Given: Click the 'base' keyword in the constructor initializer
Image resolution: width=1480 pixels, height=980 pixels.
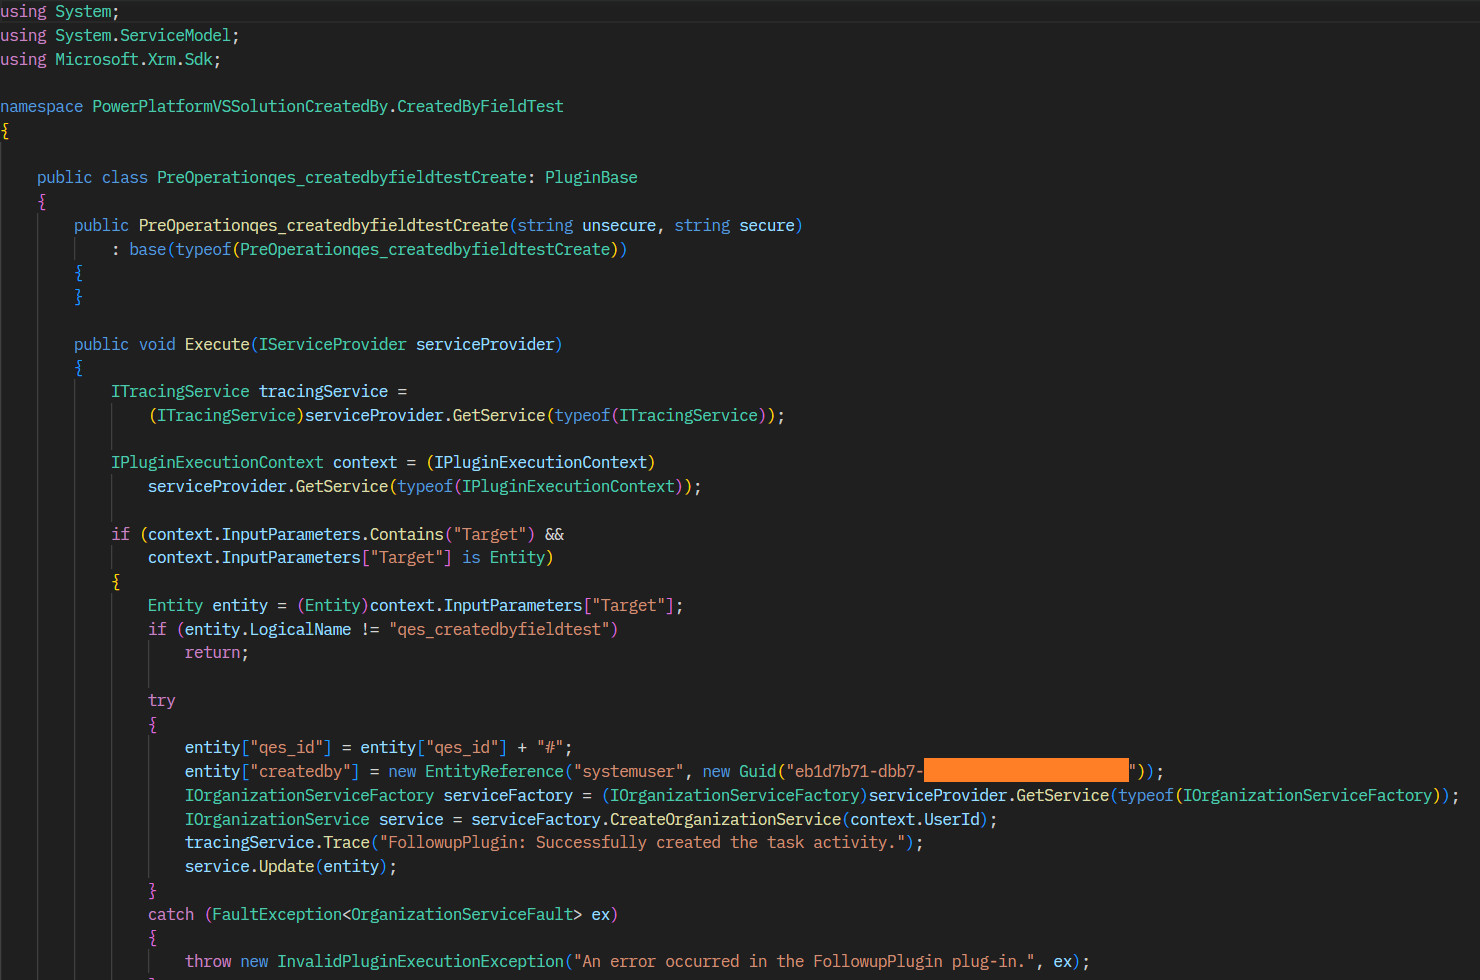Looking at the screenshot, I should (x=147, y=250).
